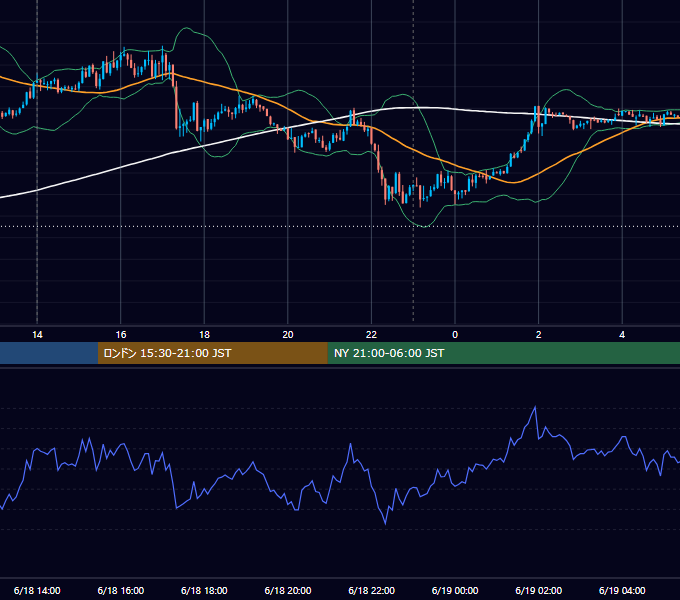Click the 14 hour axis label
680x600 pixels.
(37, 335)
